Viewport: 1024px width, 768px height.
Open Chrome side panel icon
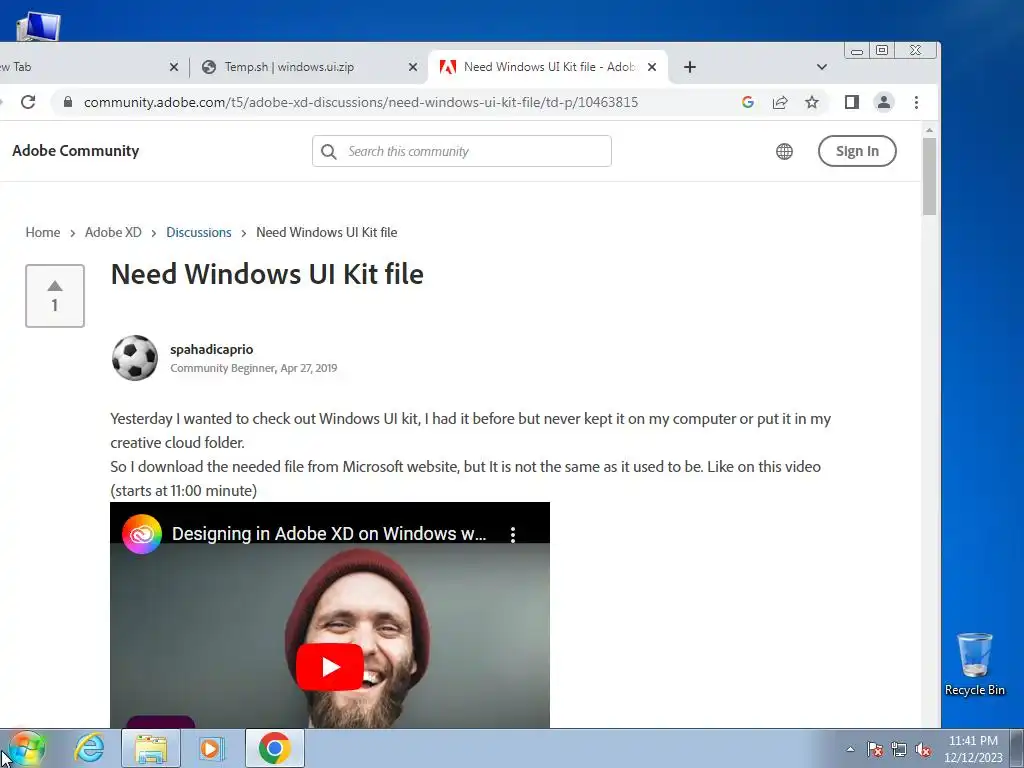pyautogui.click(x=851, y=102)
